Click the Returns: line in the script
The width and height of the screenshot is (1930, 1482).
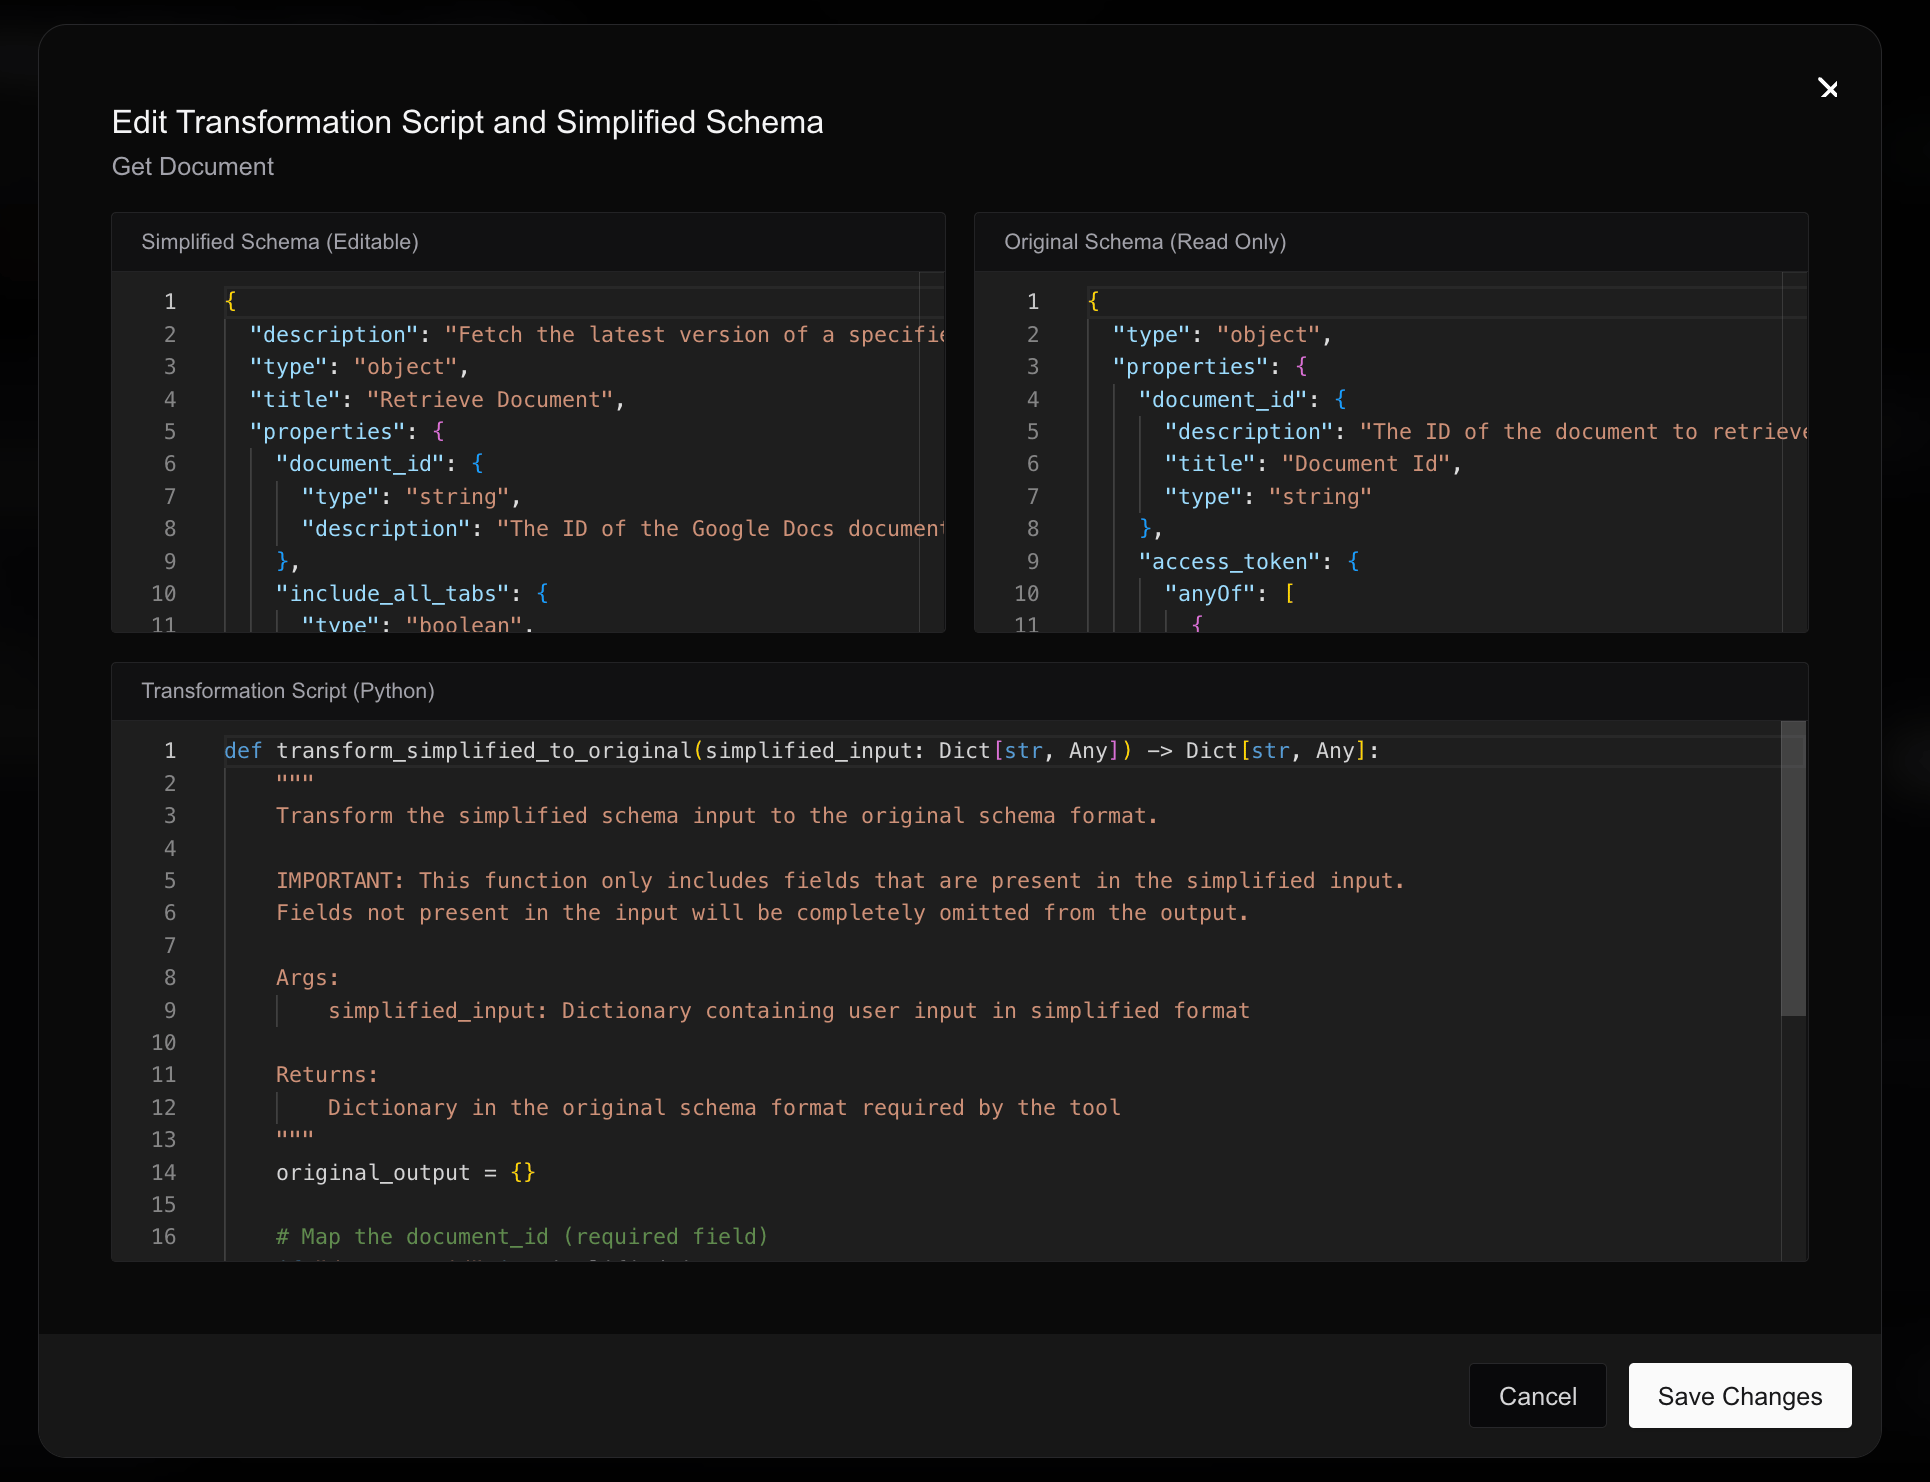coord(327,1075)
